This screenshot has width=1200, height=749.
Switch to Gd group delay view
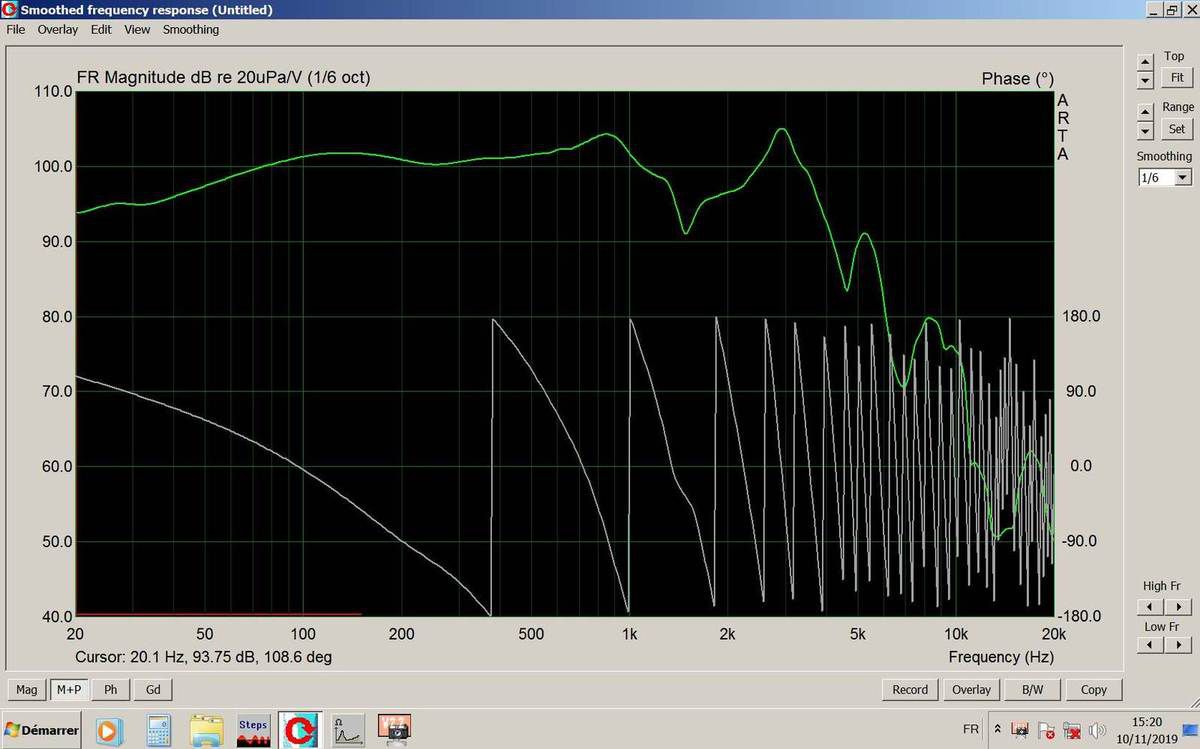tap(153, 689)
